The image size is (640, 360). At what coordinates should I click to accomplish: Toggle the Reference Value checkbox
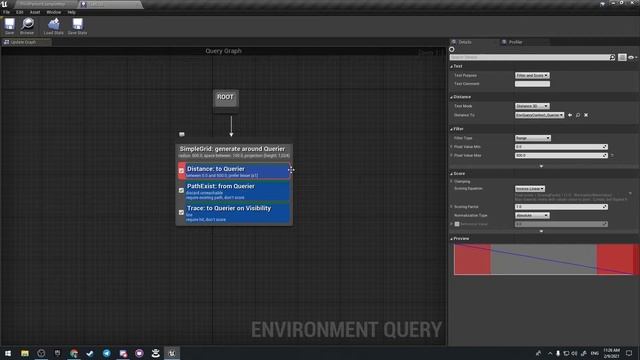[x=457, y=224]
